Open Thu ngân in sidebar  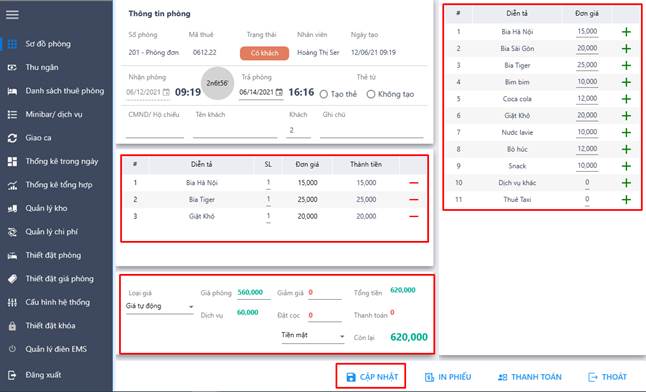42,67
